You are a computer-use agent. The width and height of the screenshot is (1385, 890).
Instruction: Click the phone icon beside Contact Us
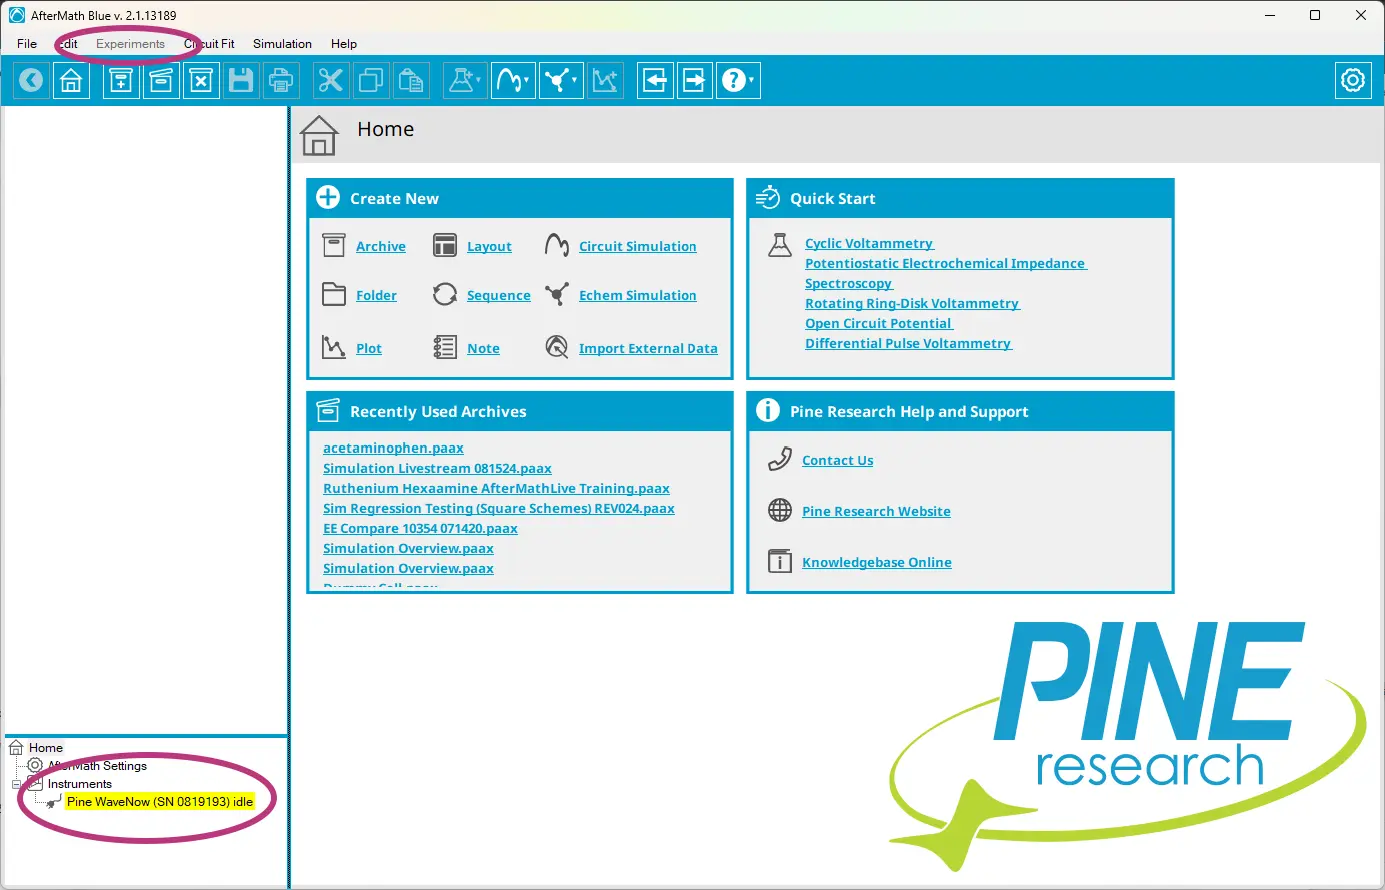[x=780, y=459]
